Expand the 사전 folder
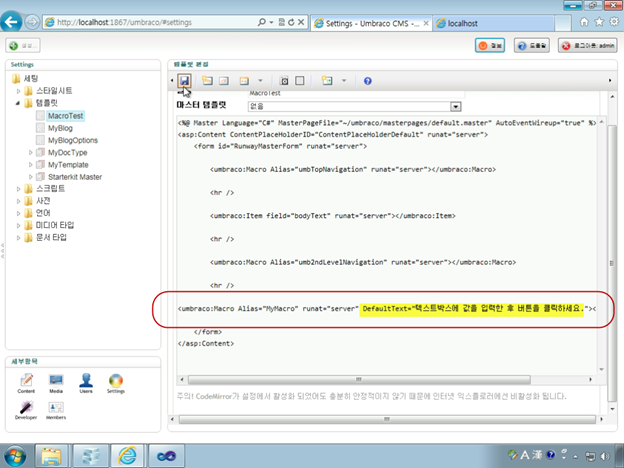 (x=18, y=201)
